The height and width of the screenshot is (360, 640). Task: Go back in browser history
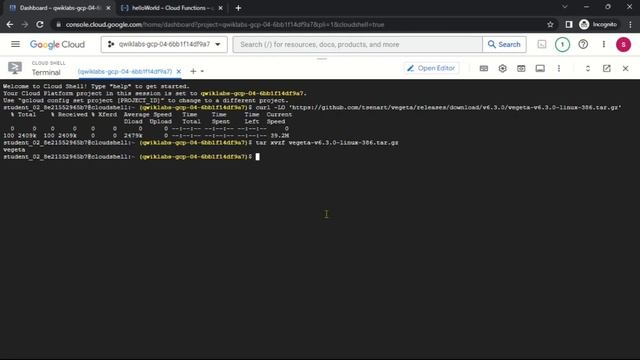[10, 24]
